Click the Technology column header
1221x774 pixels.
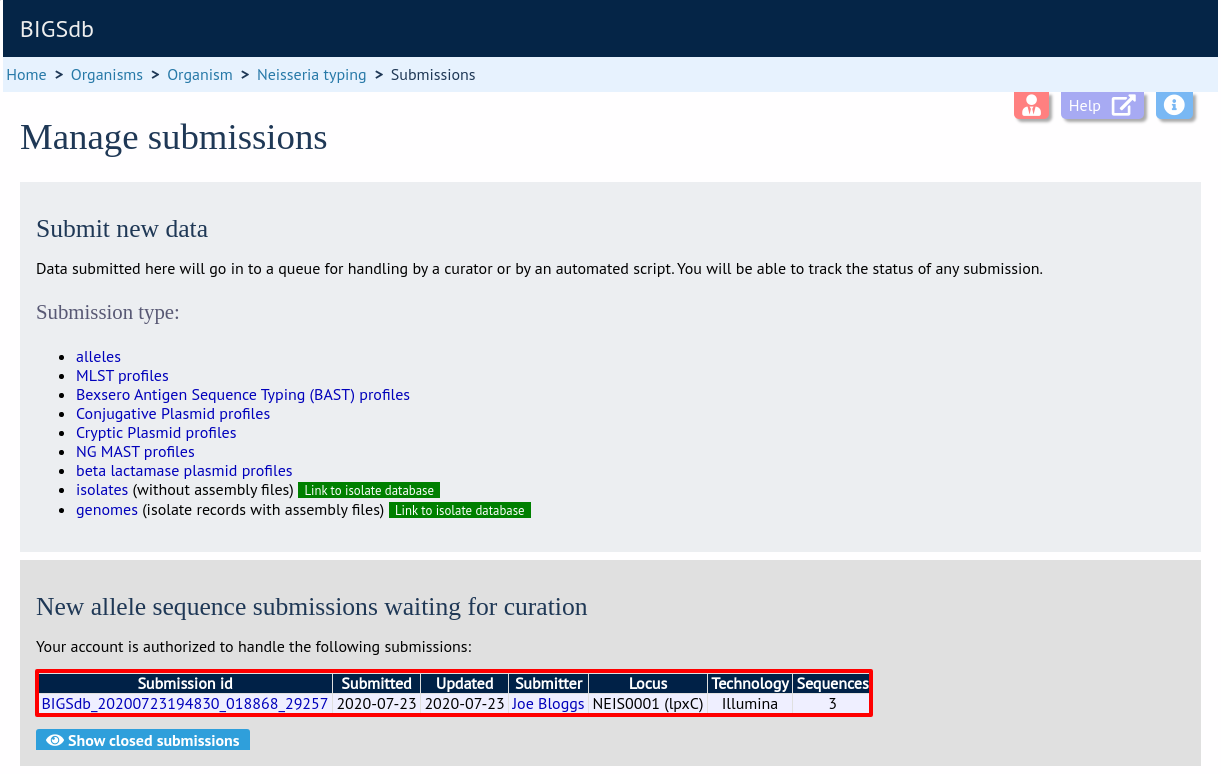pos(750,684)
